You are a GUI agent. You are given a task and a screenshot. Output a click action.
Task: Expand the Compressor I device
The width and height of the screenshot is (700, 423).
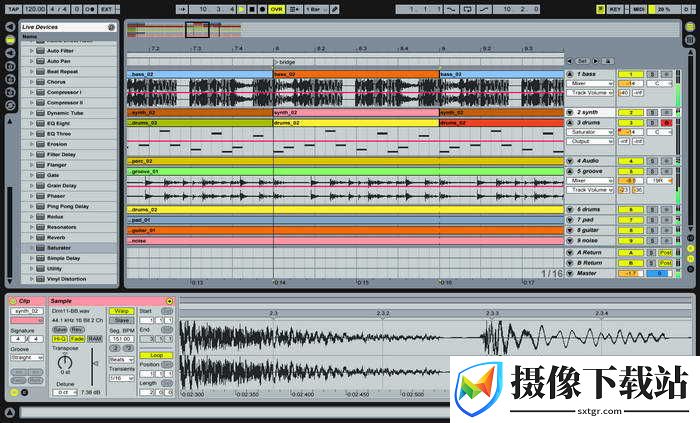click(31, 92)
